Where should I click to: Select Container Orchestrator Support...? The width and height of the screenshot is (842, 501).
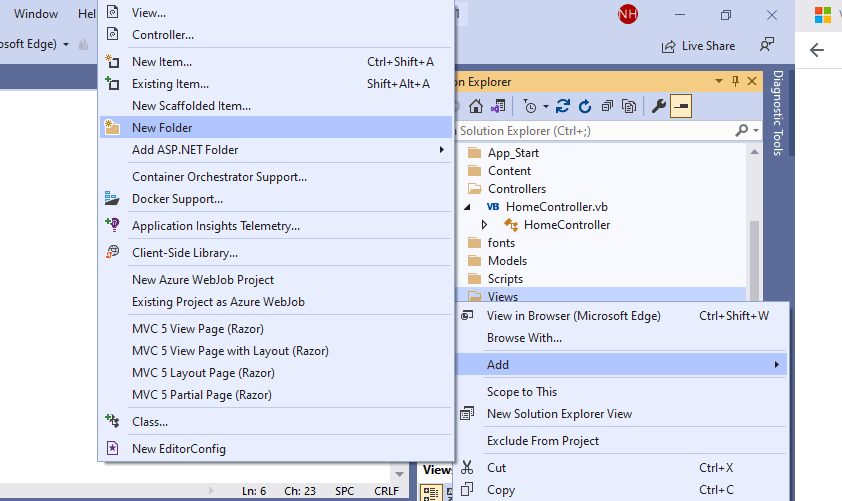coord(275,177)
